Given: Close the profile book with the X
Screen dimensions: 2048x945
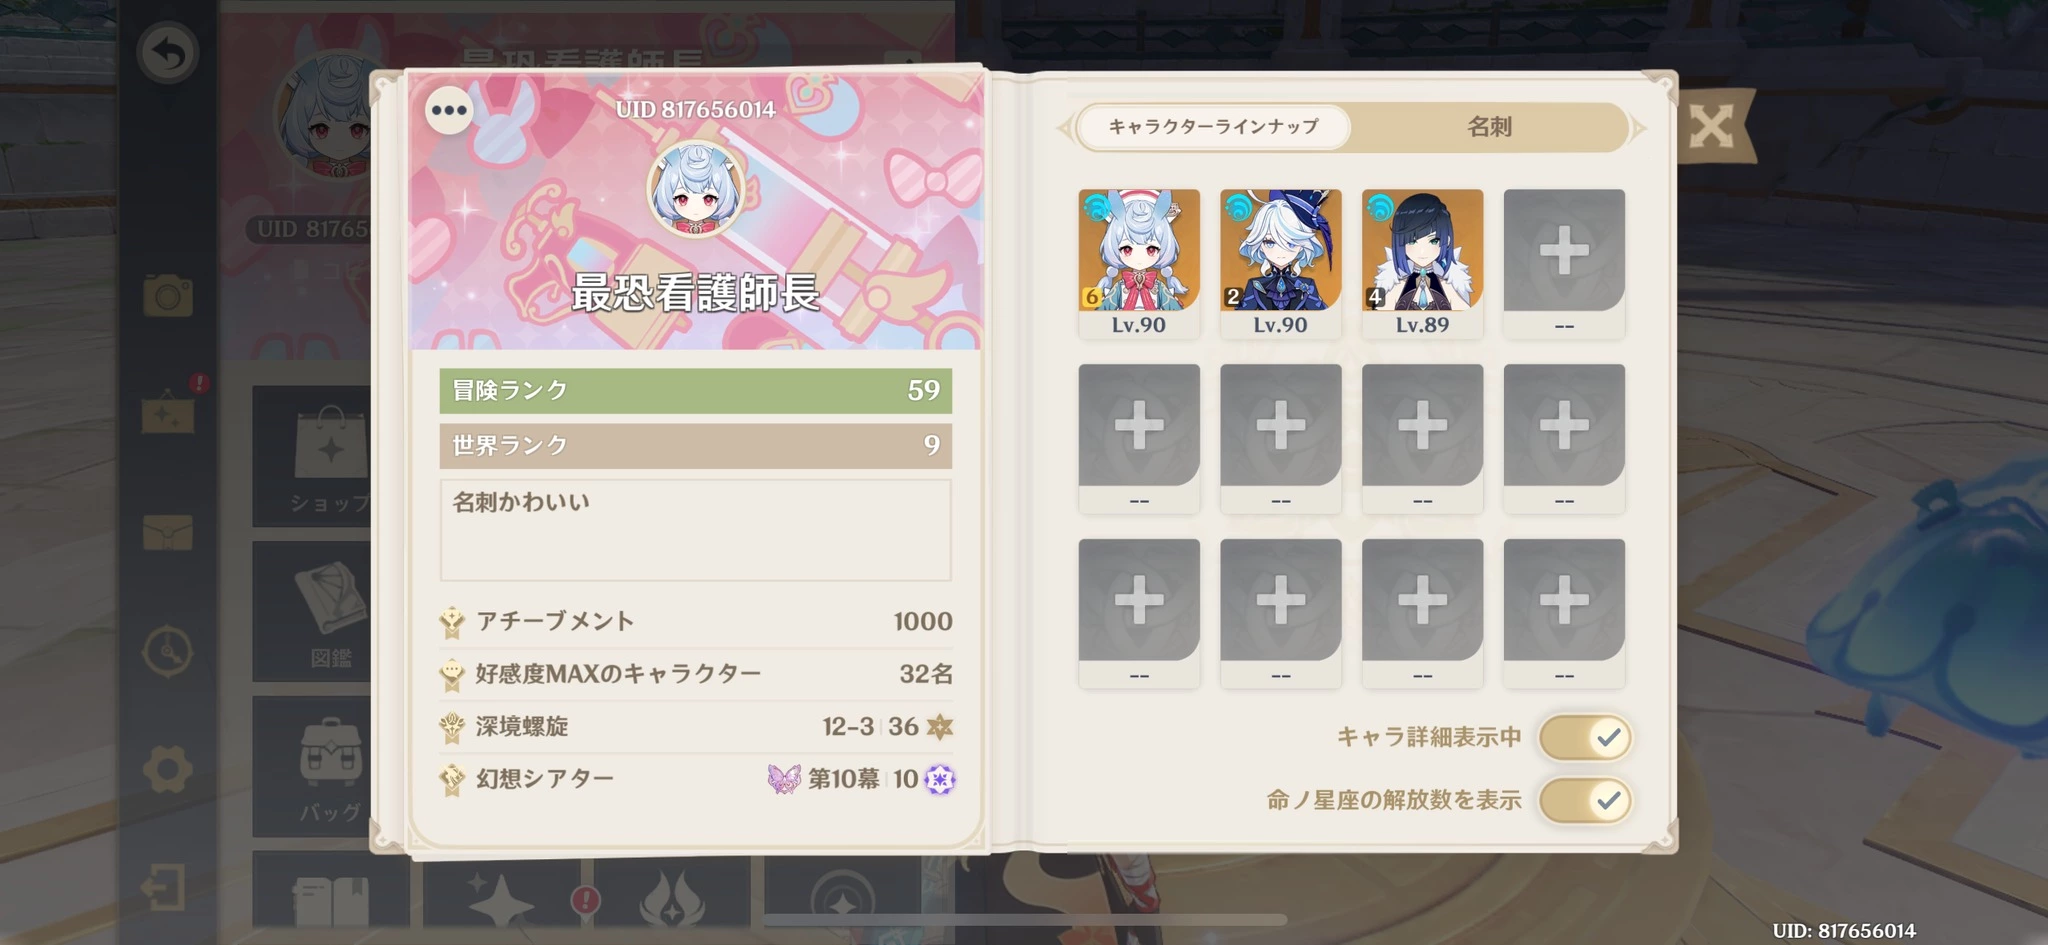Looking at the screenshot, I should click(x=1711, y=127).
